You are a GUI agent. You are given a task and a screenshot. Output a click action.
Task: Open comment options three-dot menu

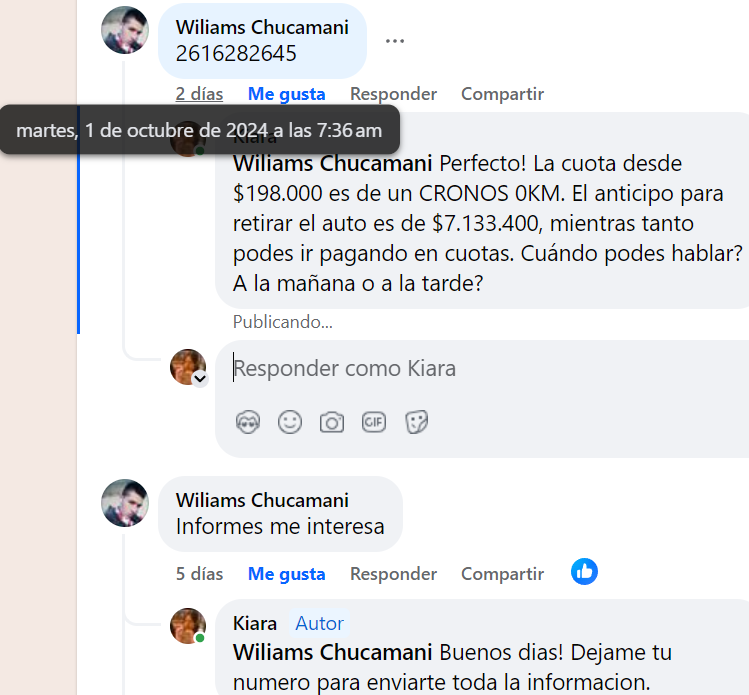395,41
